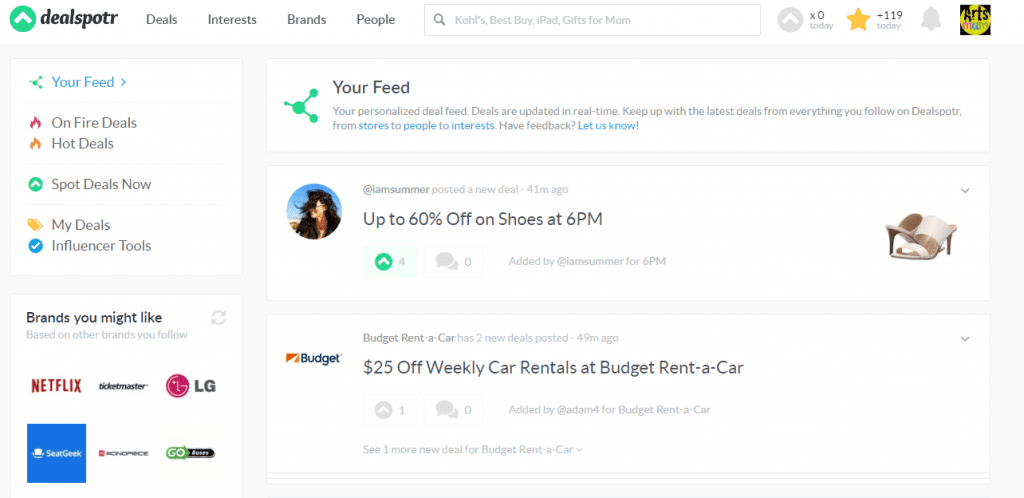This screenshot has height=498, width=1024.
Task: Expand options chevron on iamsummer's post
Action: (x=965, y=191)
